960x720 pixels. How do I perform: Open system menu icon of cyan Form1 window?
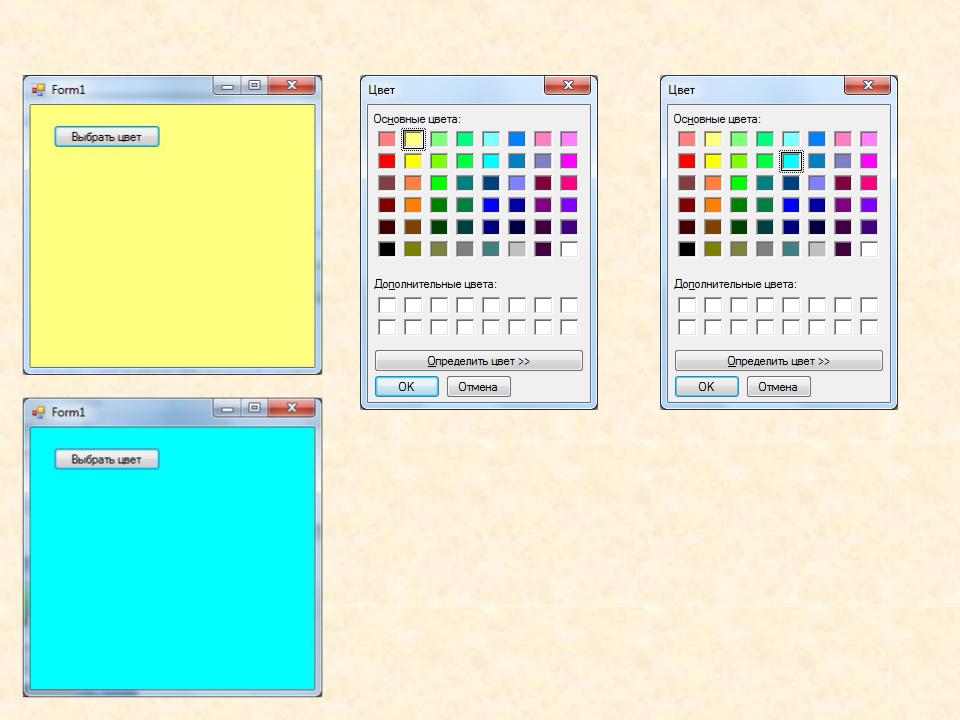tap(39, 412)
